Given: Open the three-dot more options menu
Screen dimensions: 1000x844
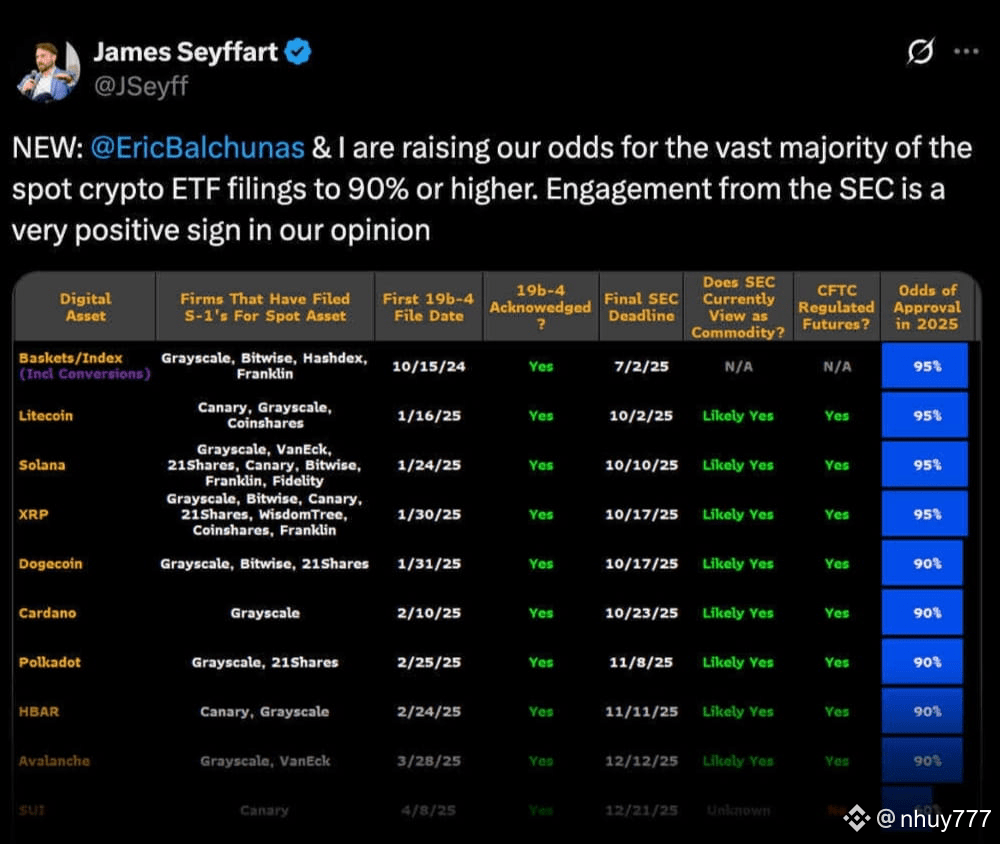Looking at the screenshot, I should [x=966, y=52].
